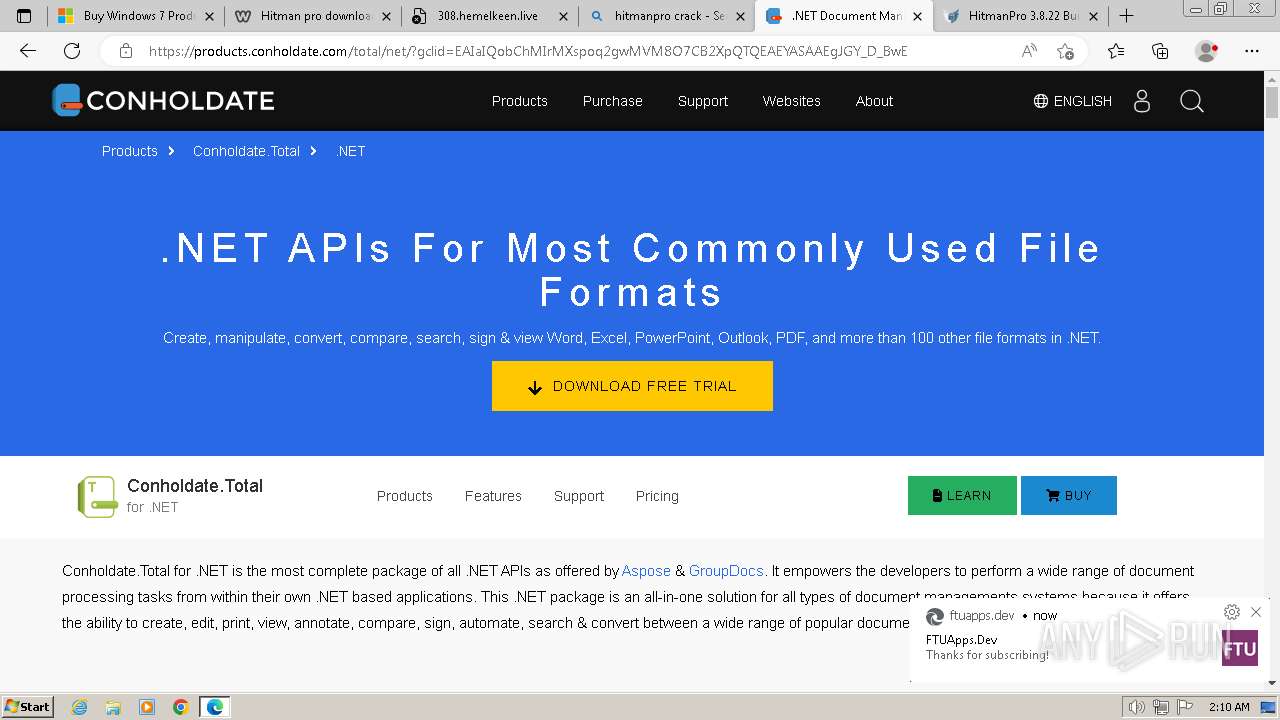
Task: Open the Favorites list icon
Action: coord(1116,51)
